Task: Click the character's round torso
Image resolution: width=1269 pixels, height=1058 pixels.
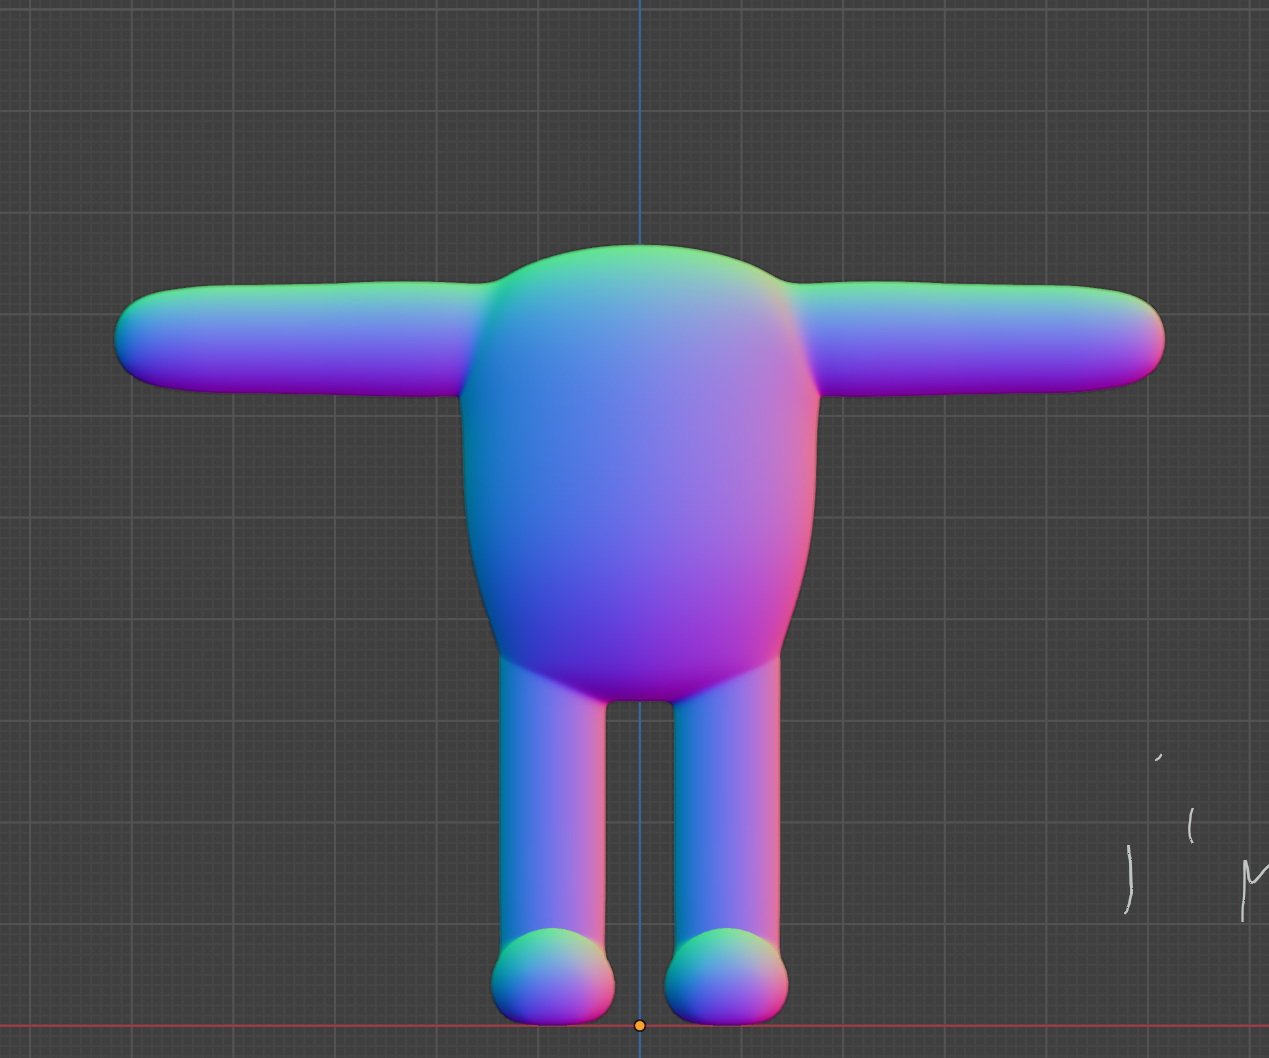Action: (x=640, y=473)
